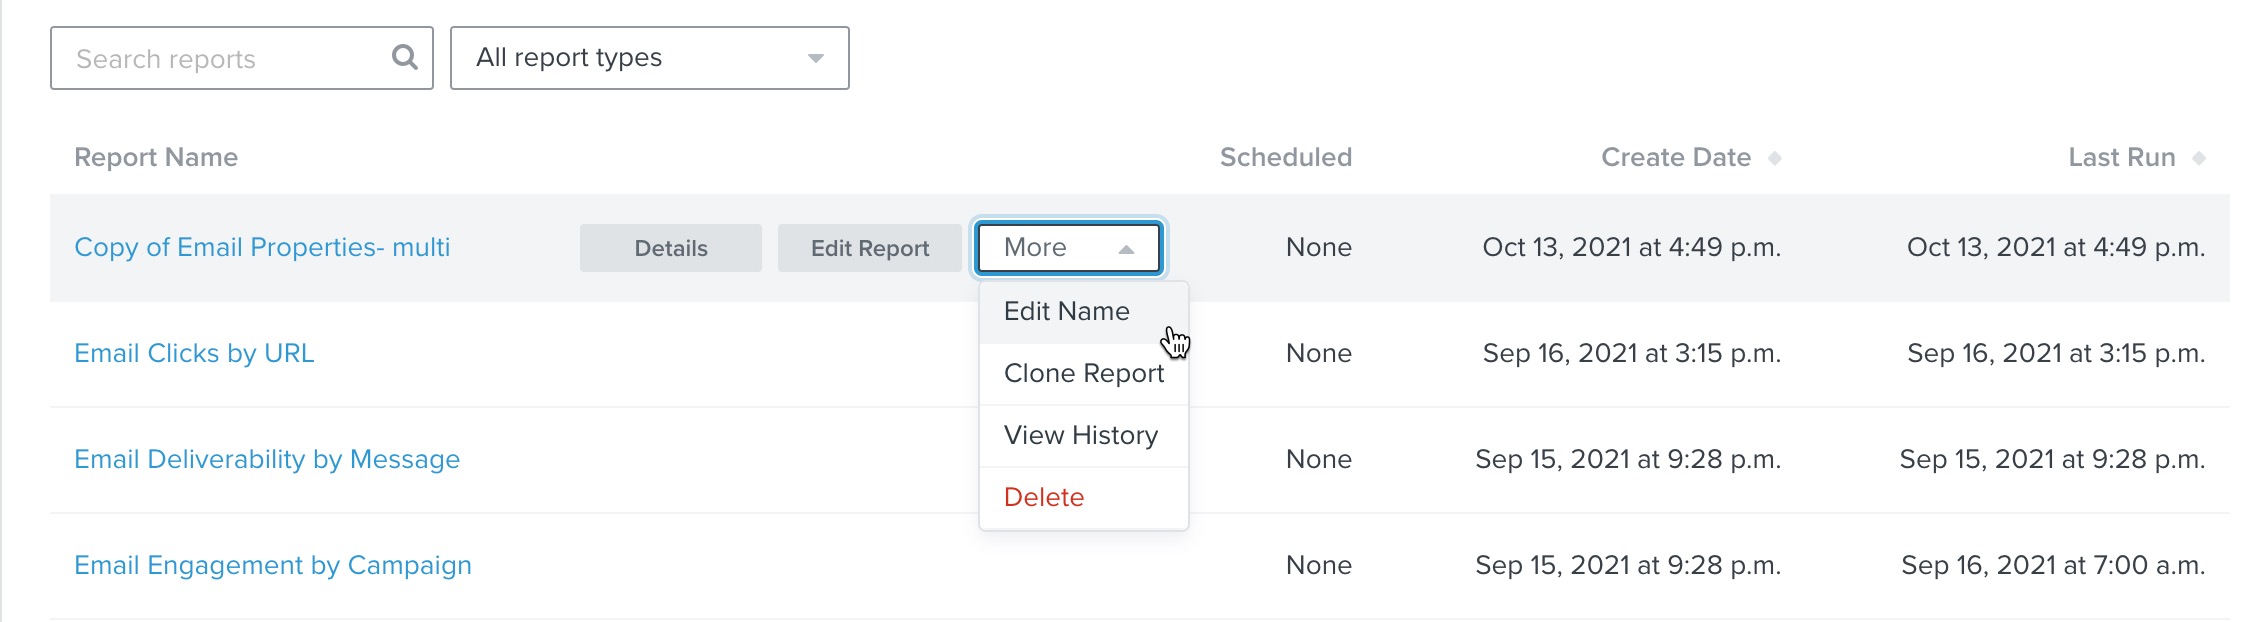
Task: Click Scheduled value for Email Clicks by URL
Action: [1318, 354]
